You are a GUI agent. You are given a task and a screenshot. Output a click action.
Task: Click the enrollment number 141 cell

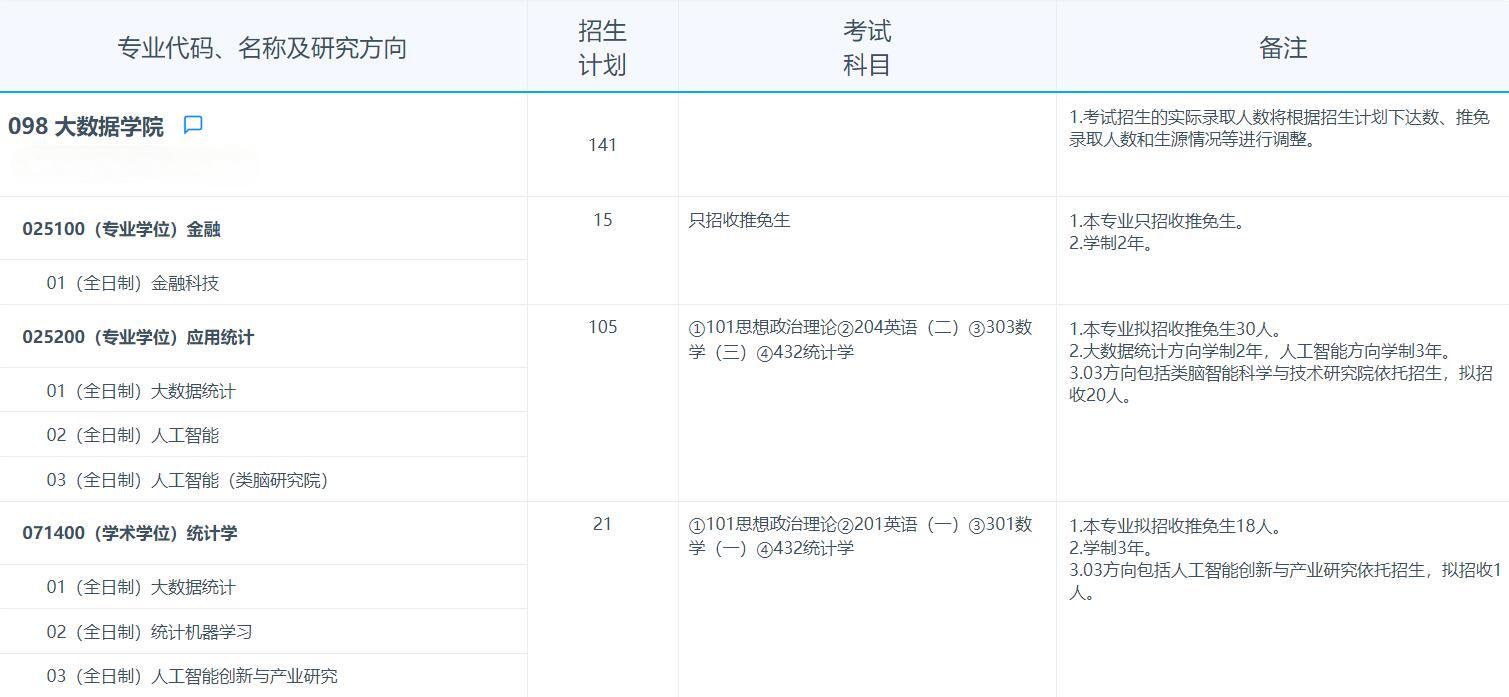click(601, 144)
